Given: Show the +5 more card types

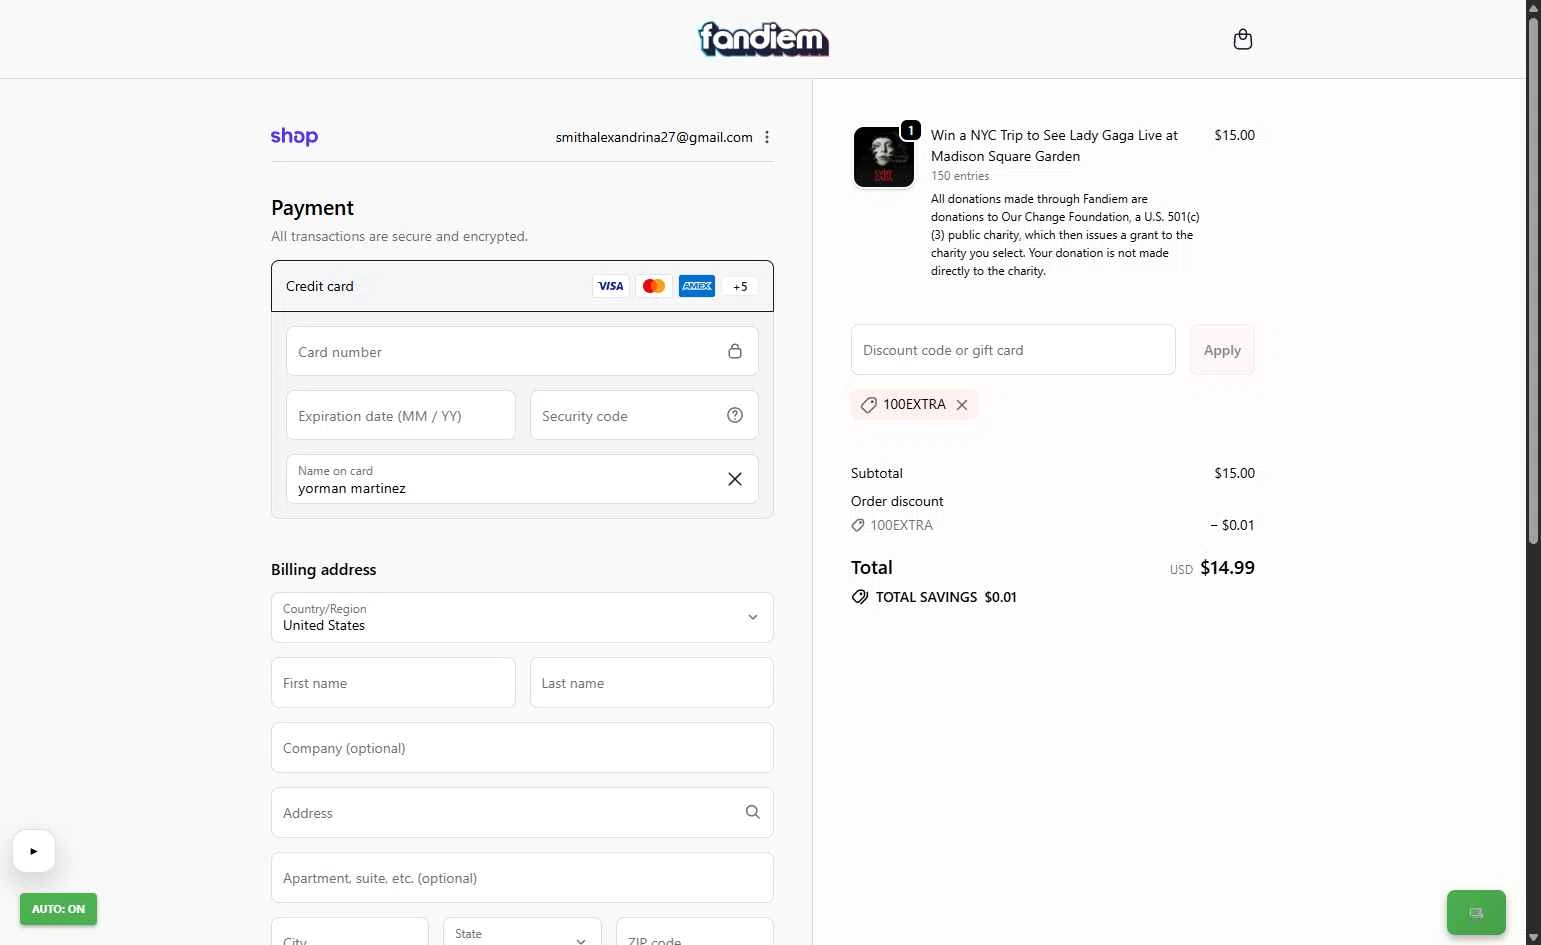Looking at the screenshot, I should (740, 286).
